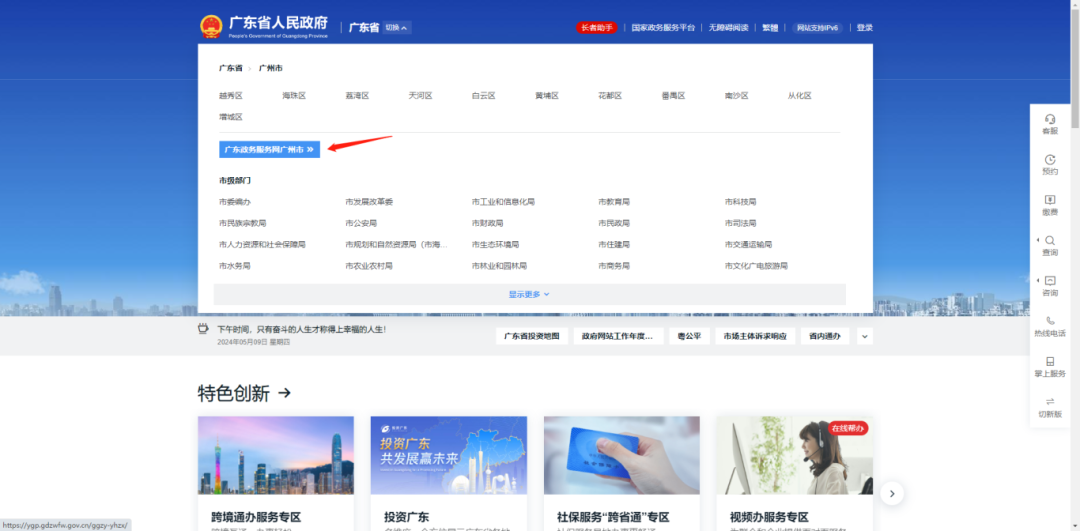Image resolution: width=1080 pixels, height=531 pixels.
Task: Select 从化区 district
Action: (x=800, y=96)
